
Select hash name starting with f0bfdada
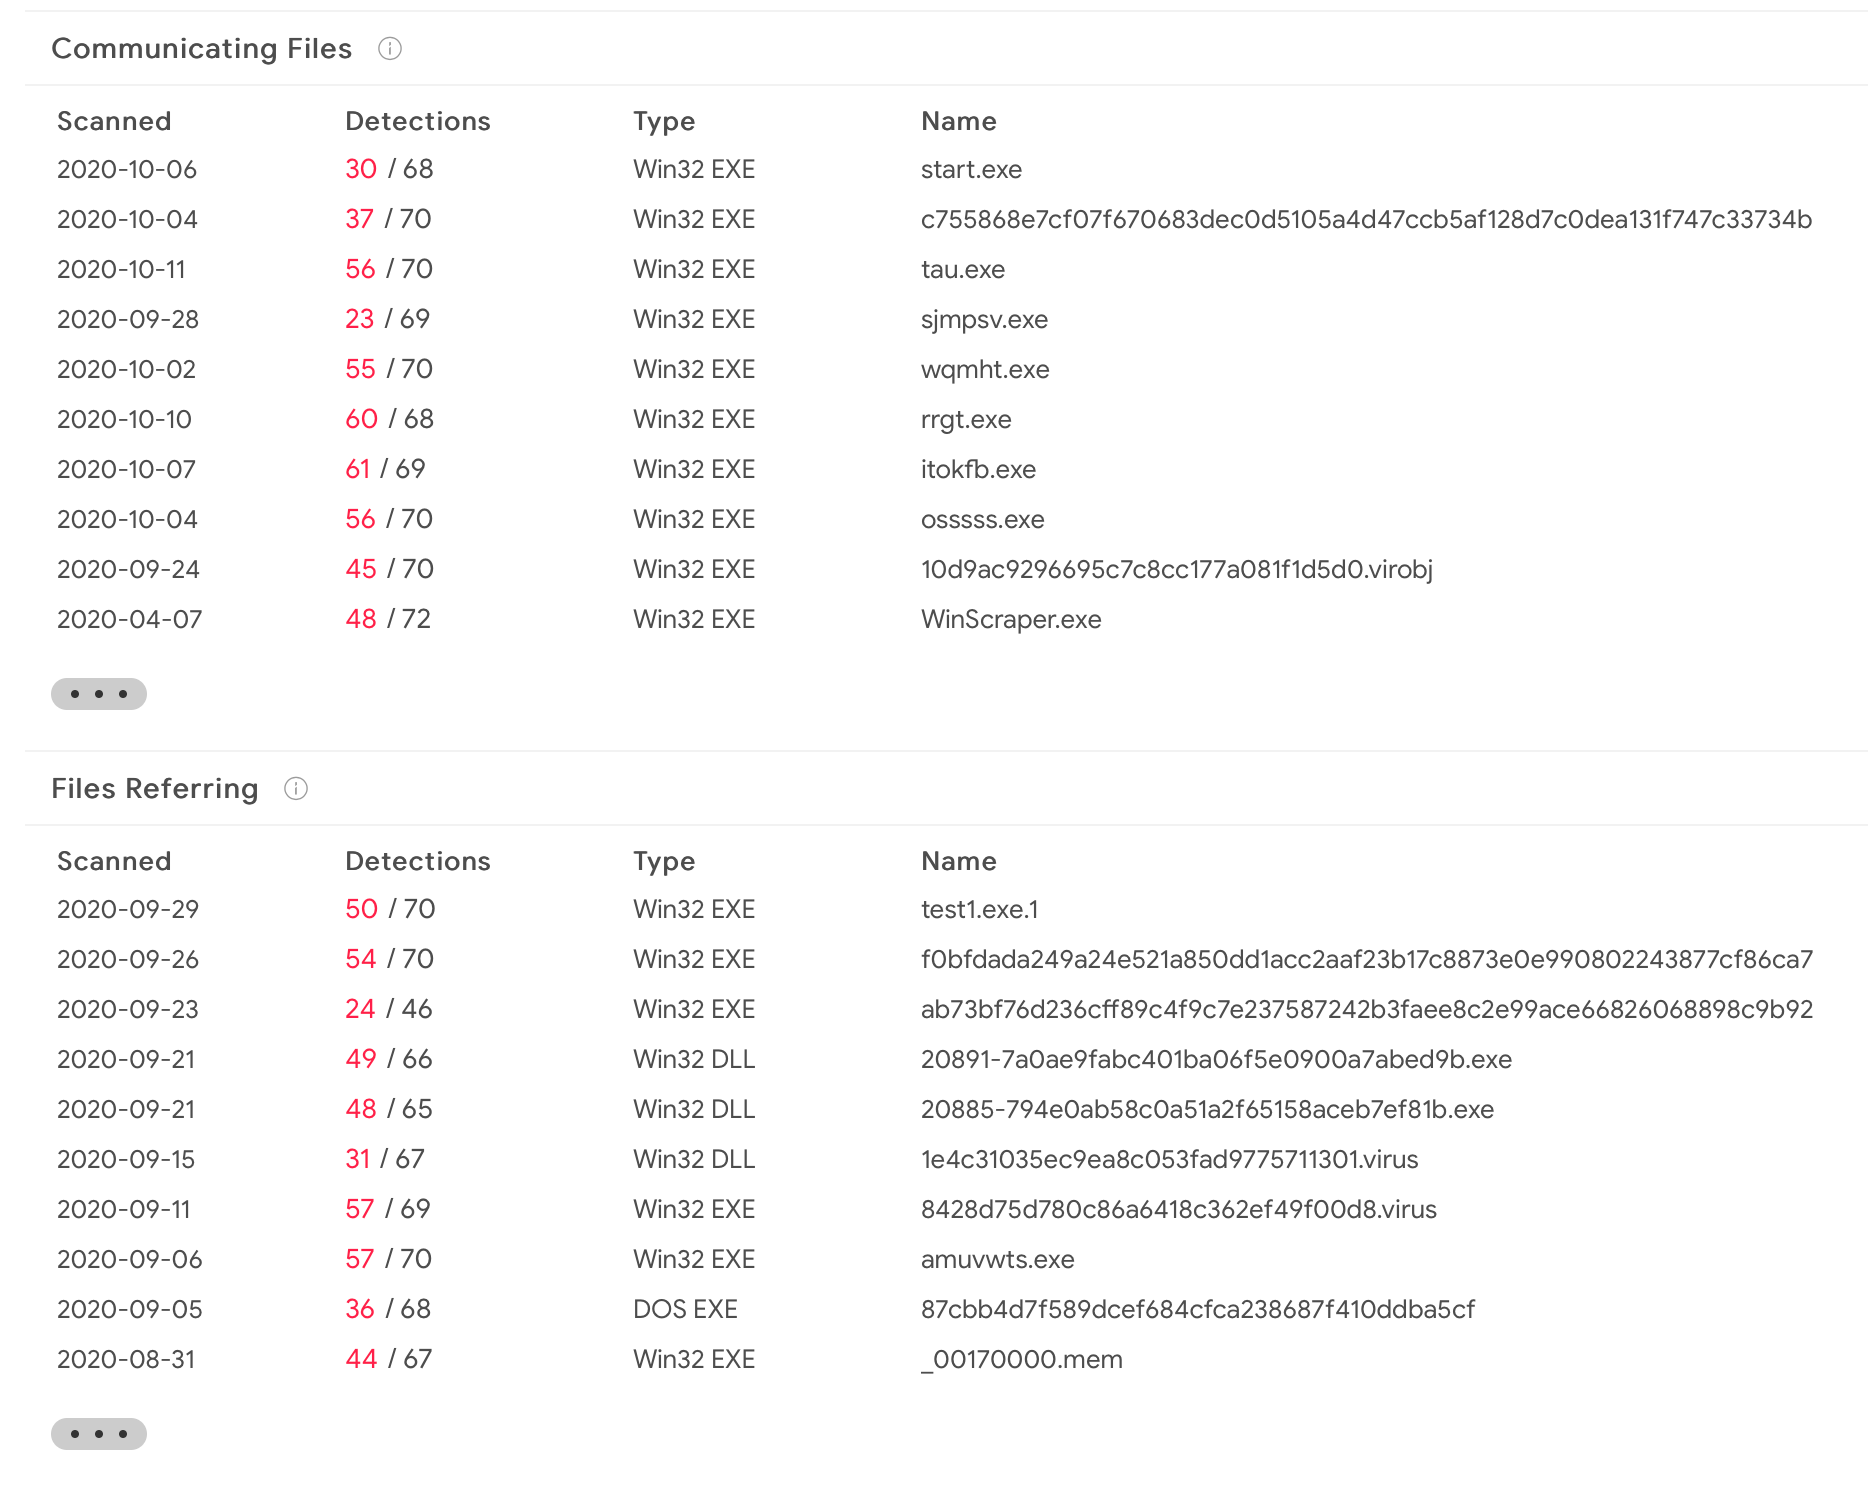[1366, 959]
